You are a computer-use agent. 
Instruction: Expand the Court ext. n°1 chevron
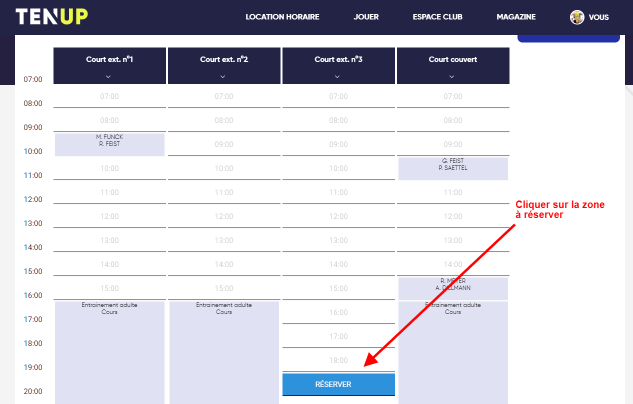tap(109, 76)
